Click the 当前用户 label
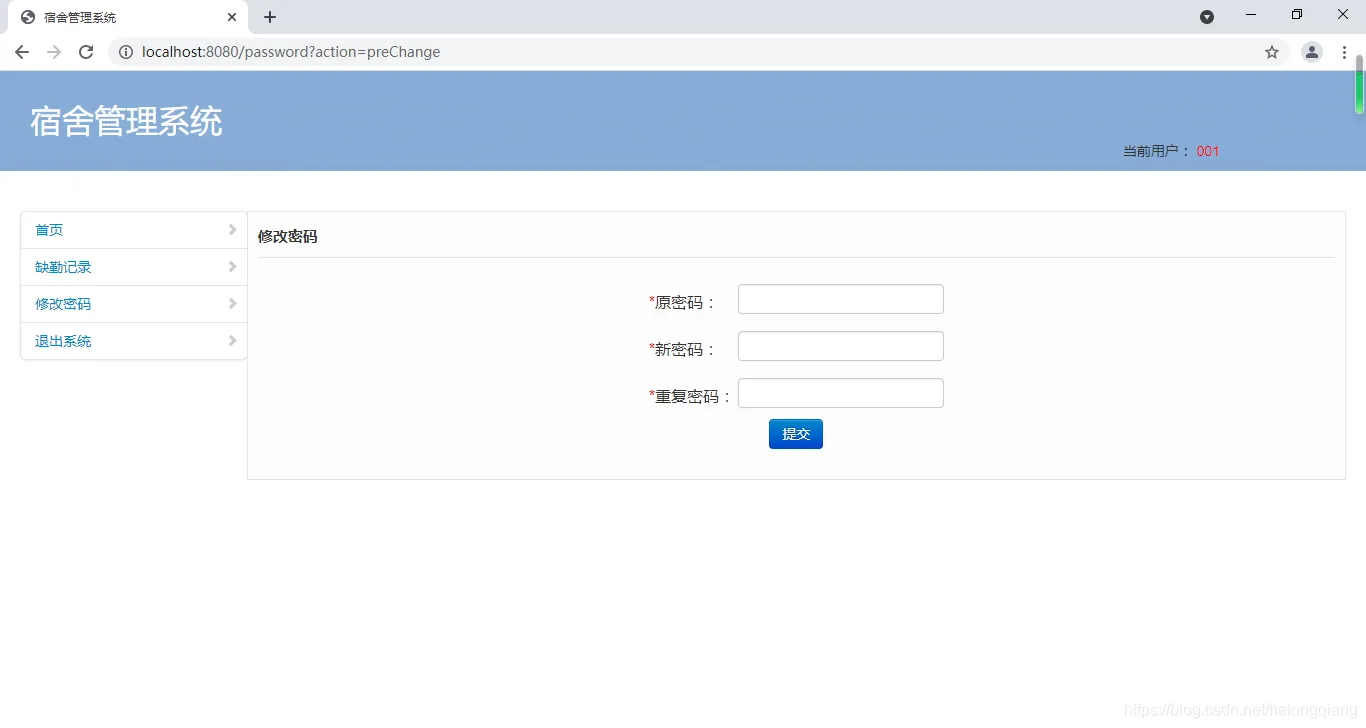 click(1157, 151)
